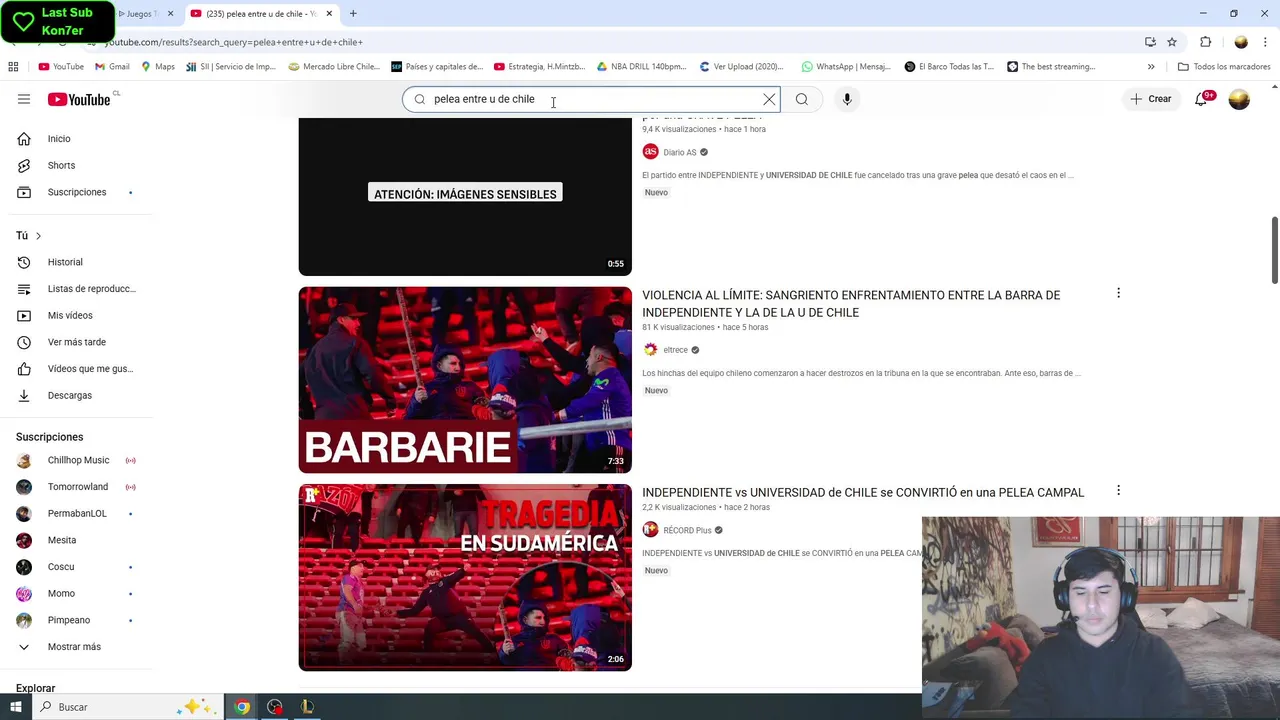Expand the Tú section

pos(29,236)
